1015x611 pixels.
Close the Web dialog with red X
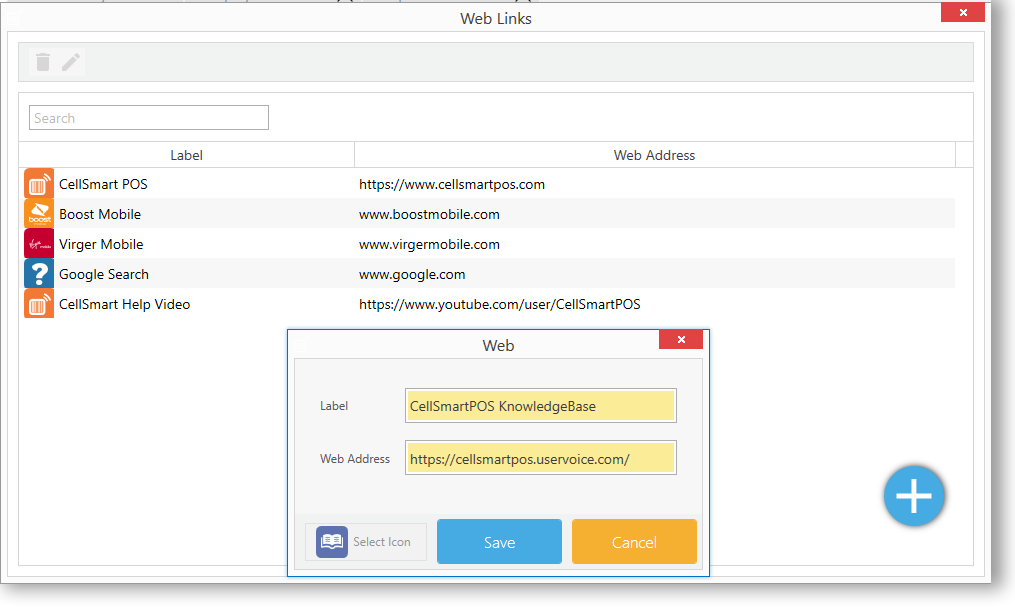pos(681,340)
